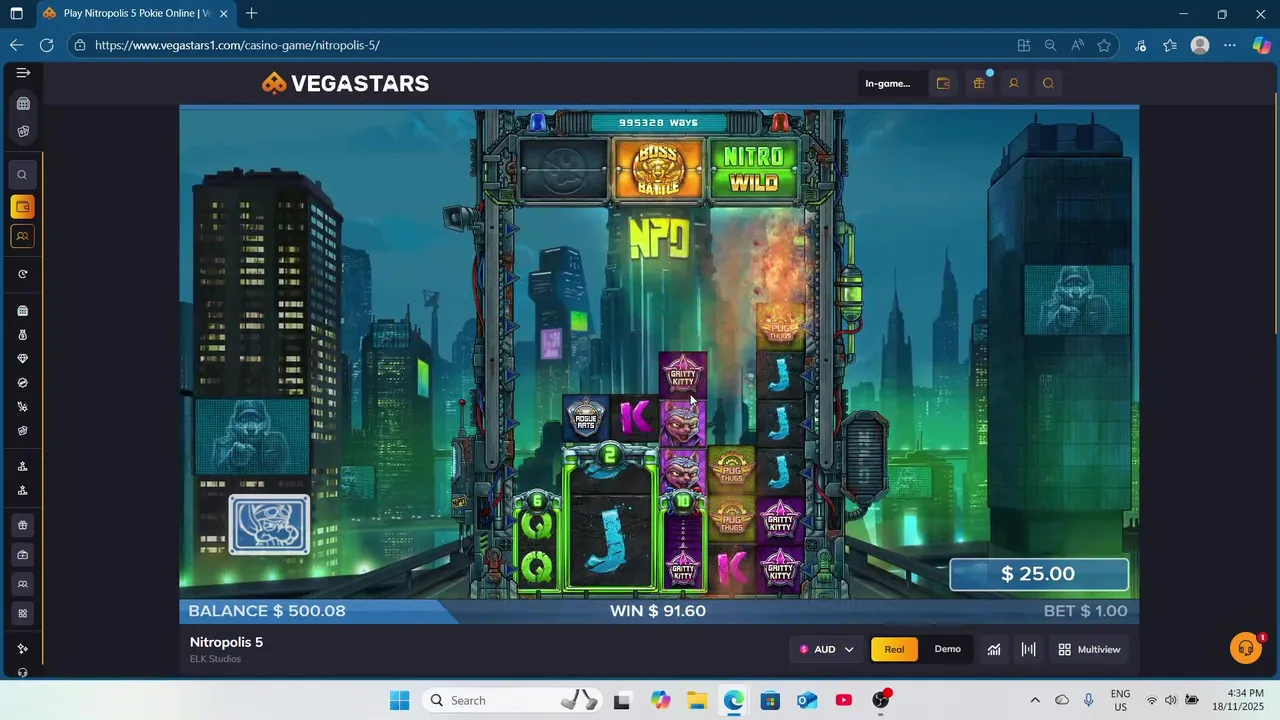Click the BALANCE $ 500.08 text

point(266,611)
